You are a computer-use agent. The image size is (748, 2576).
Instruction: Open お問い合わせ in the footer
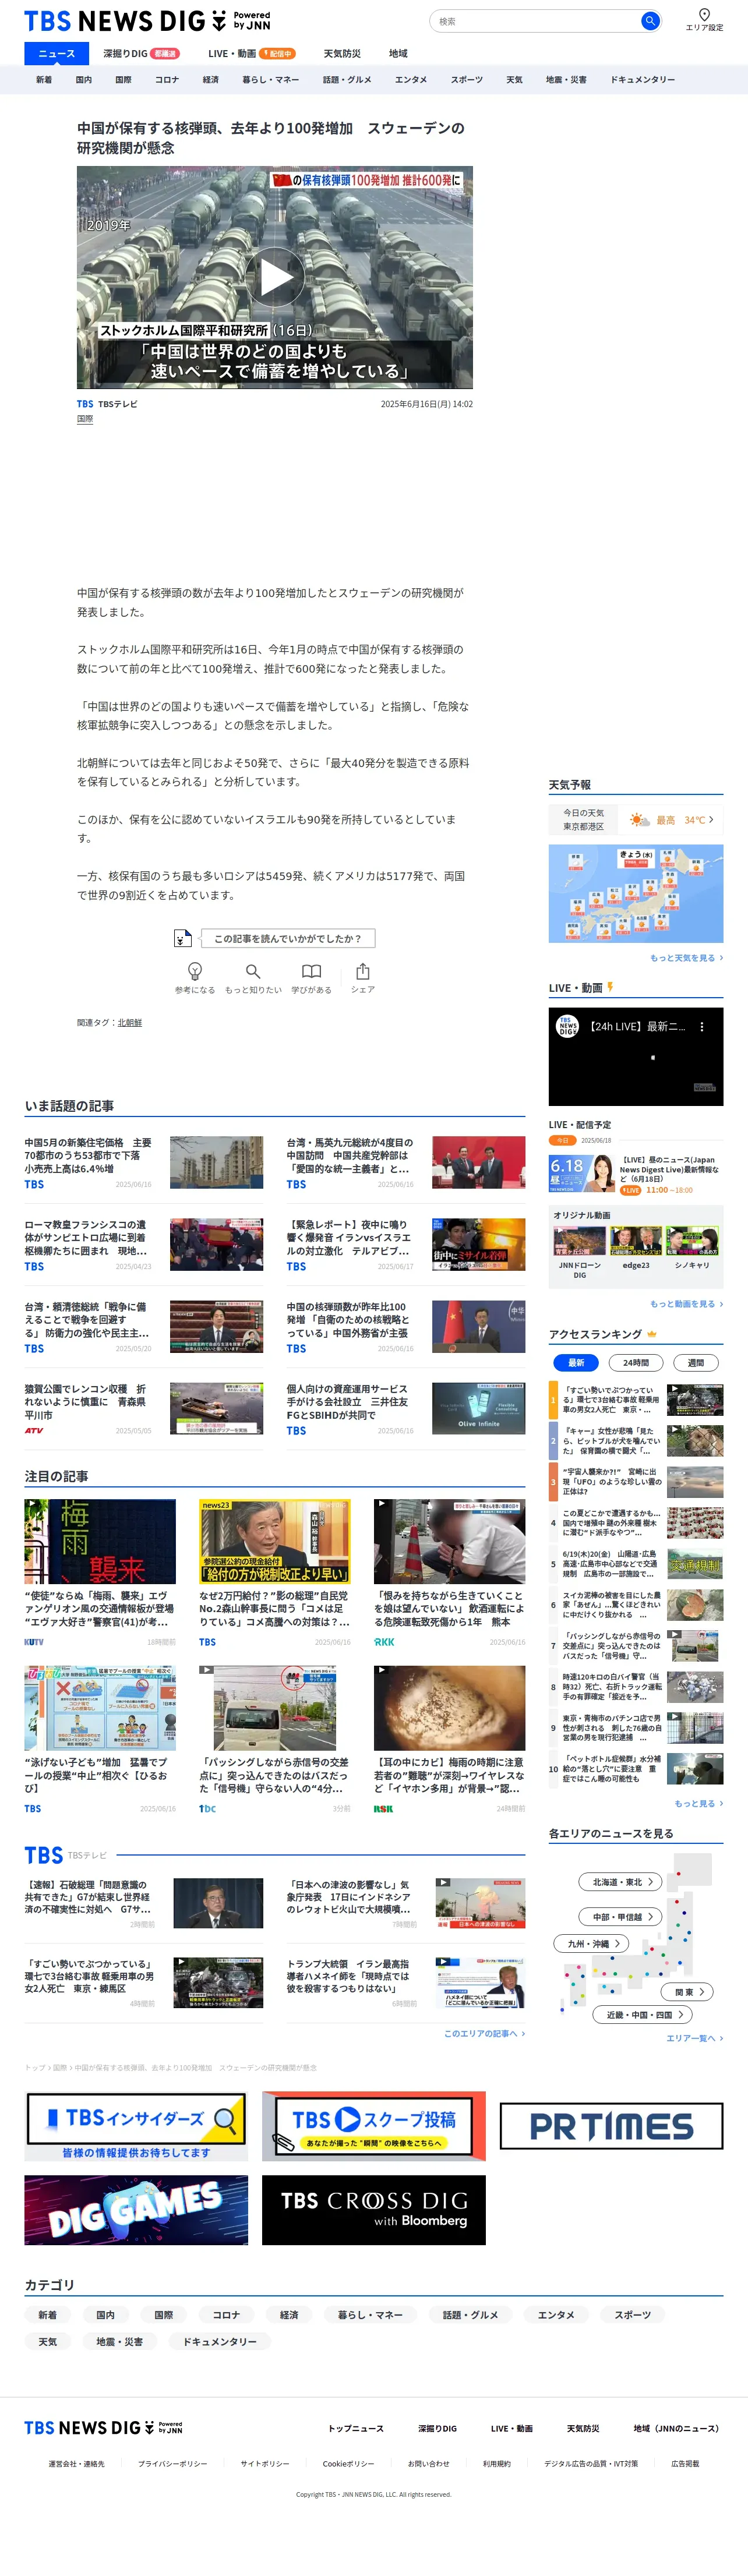[x=428, y=2463]
